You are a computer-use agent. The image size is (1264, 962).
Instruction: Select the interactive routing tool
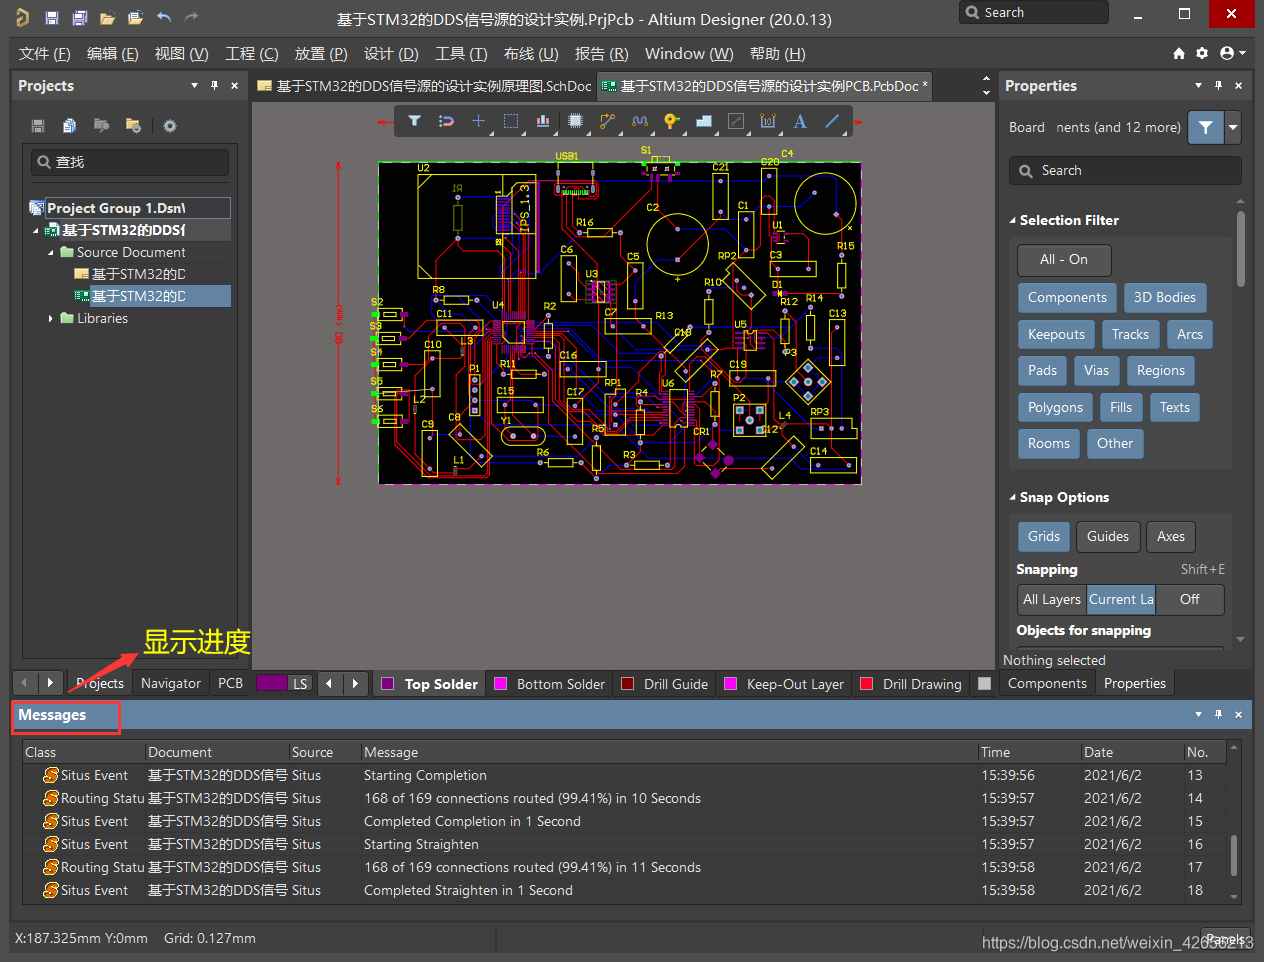click(607, 121)
